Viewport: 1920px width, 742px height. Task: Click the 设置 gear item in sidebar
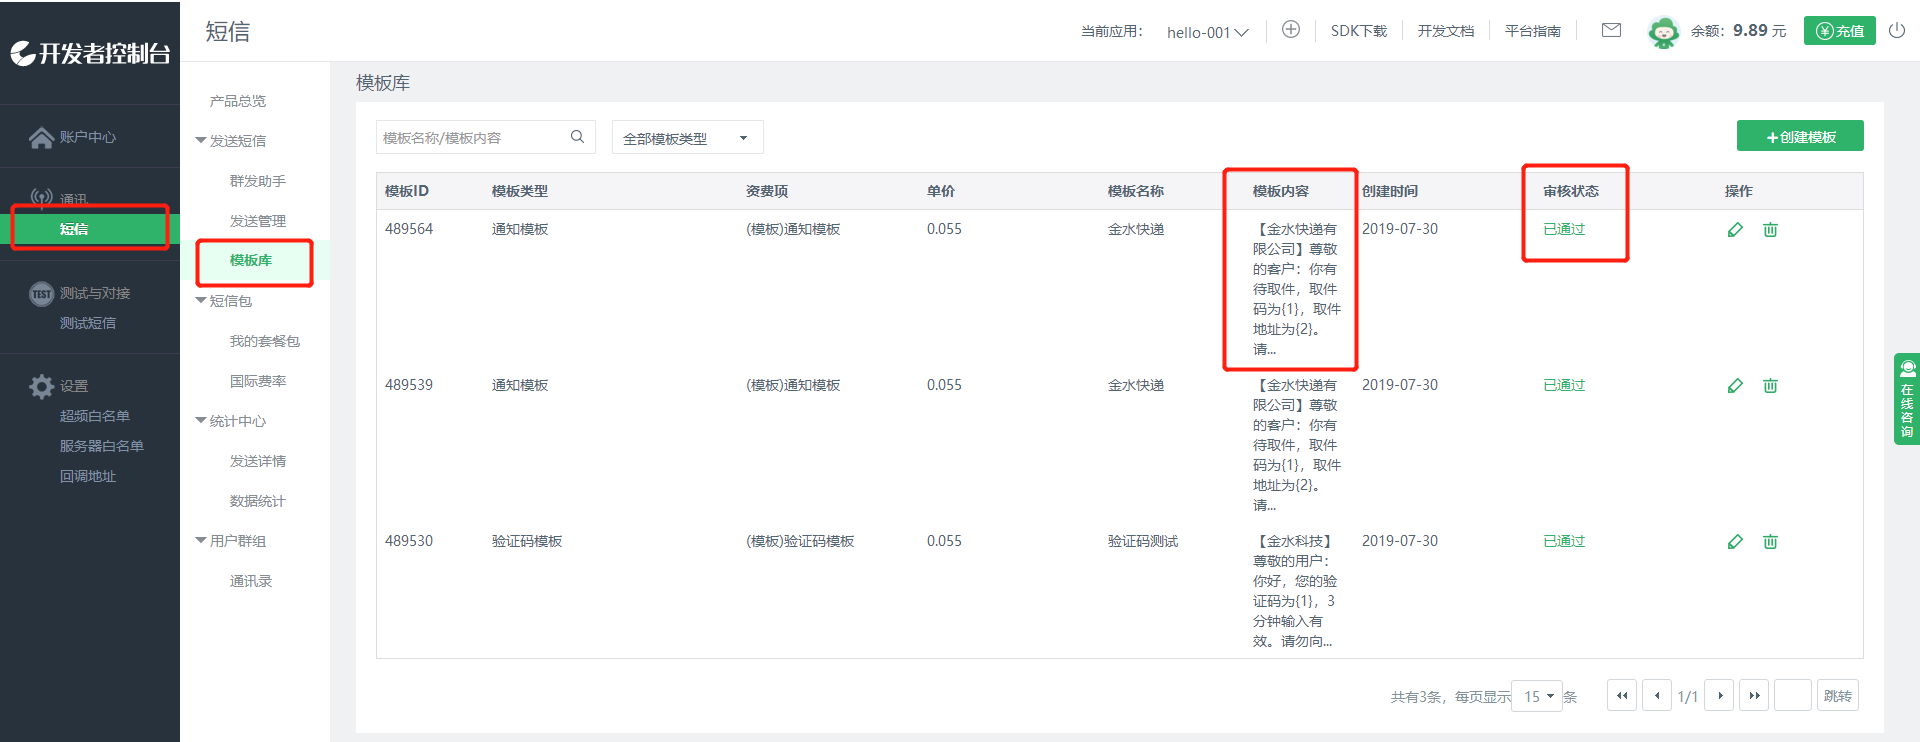[58, 386]
